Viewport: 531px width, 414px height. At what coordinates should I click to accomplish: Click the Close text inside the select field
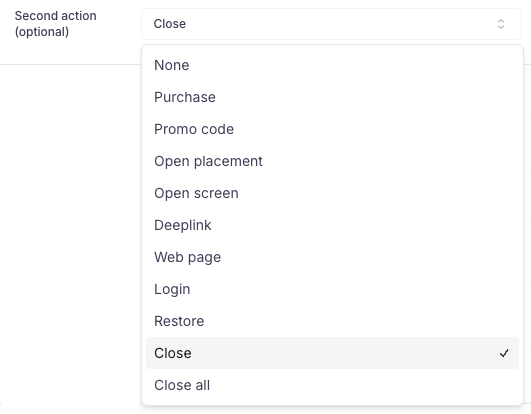pos(170,24)
